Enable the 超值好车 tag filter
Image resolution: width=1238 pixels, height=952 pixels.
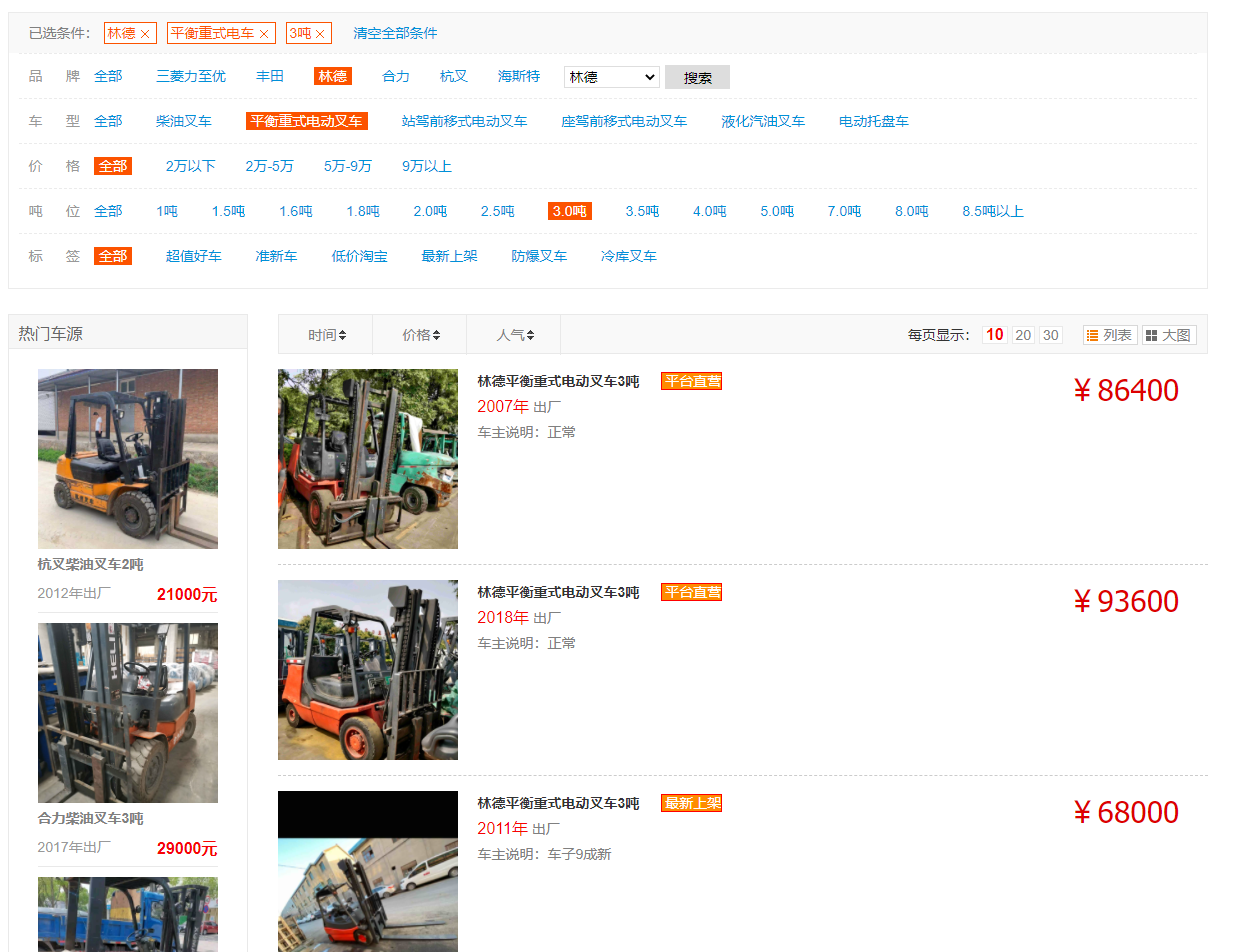194,256
